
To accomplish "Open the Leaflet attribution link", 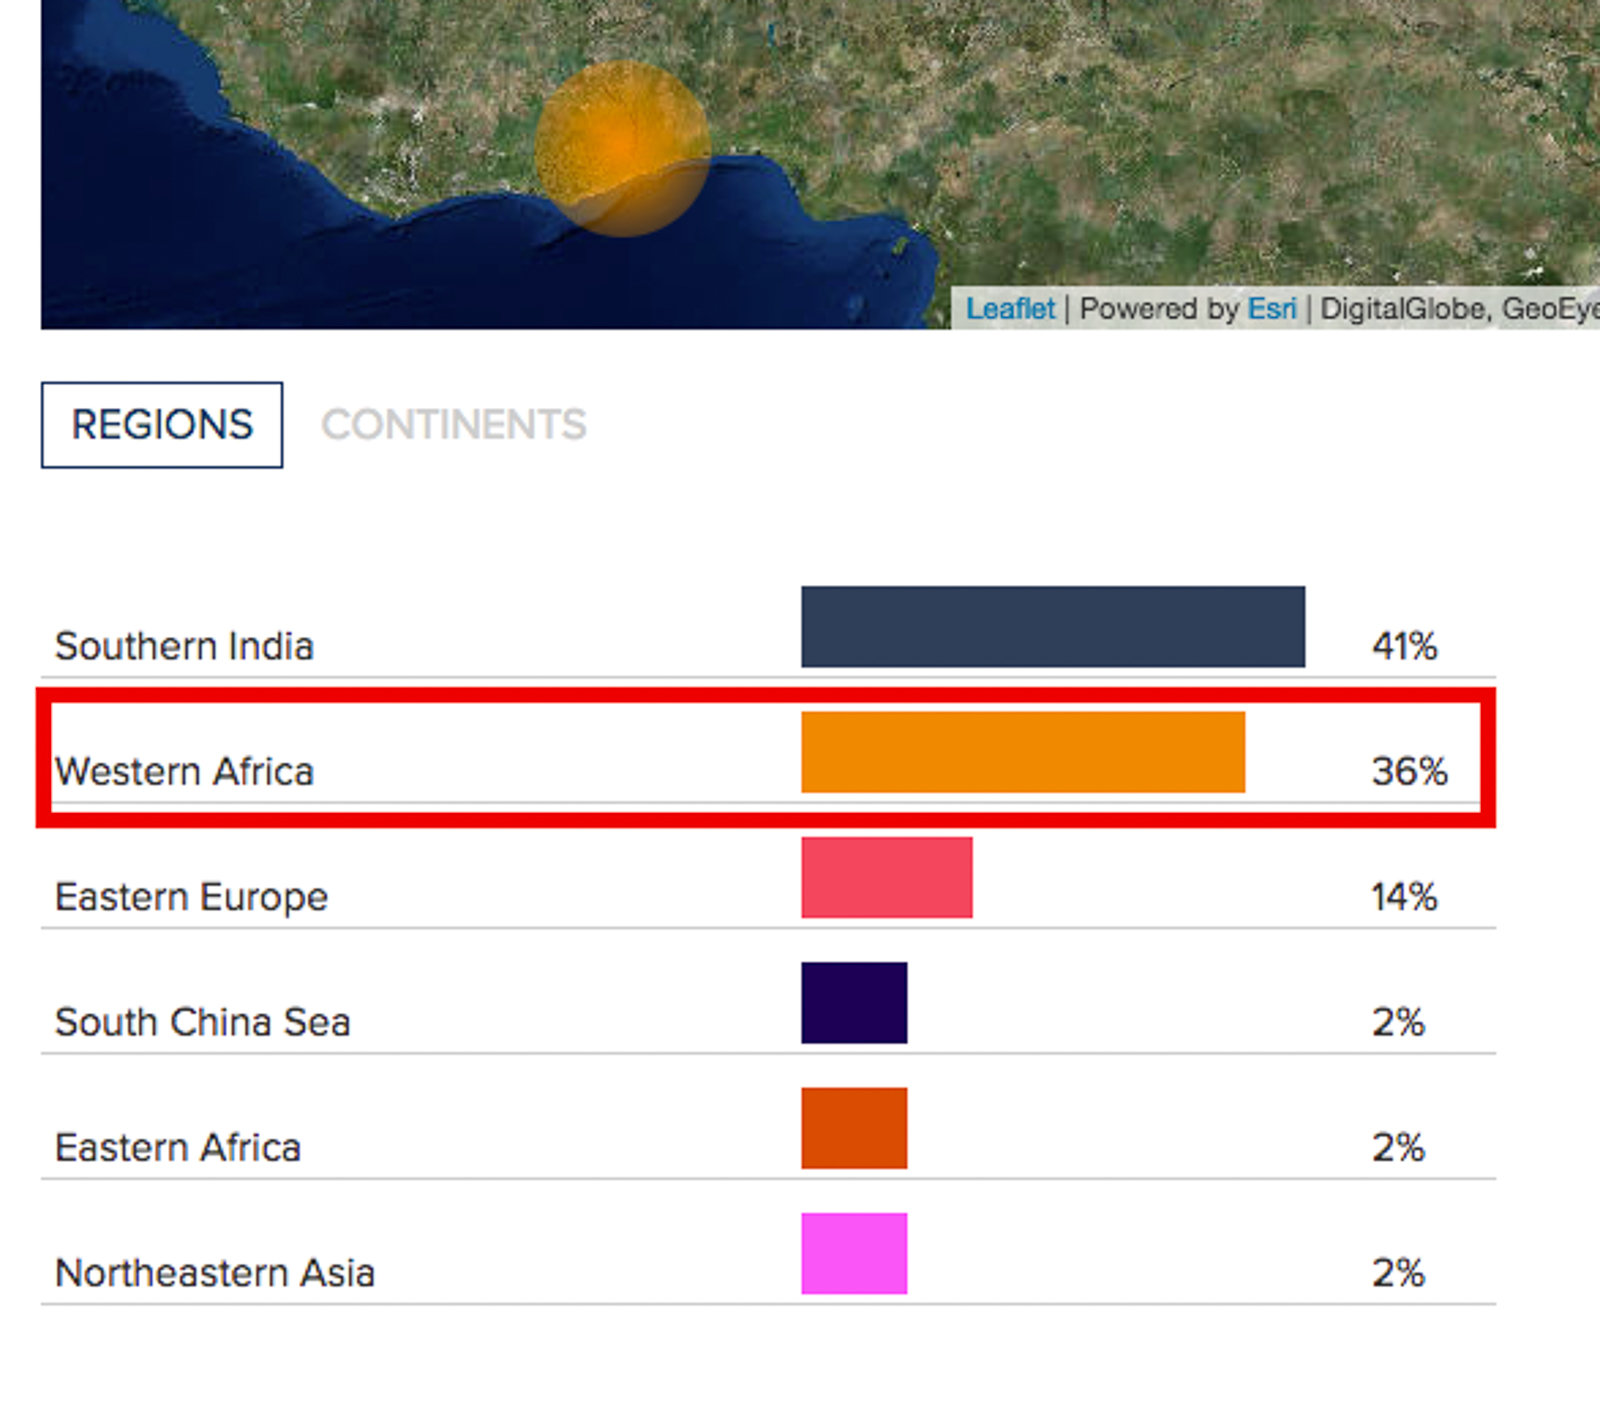I will click(x=1010, y=309).
